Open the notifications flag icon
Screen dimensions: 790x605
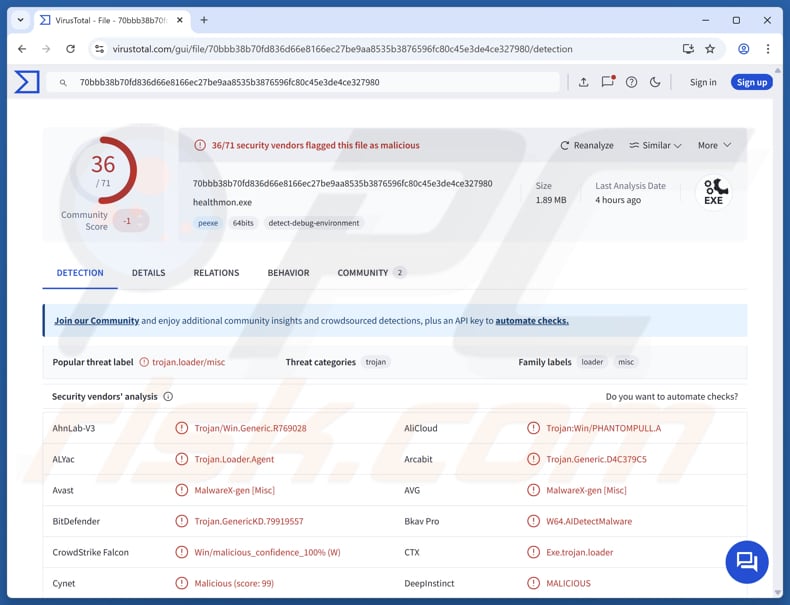point(607,82)
